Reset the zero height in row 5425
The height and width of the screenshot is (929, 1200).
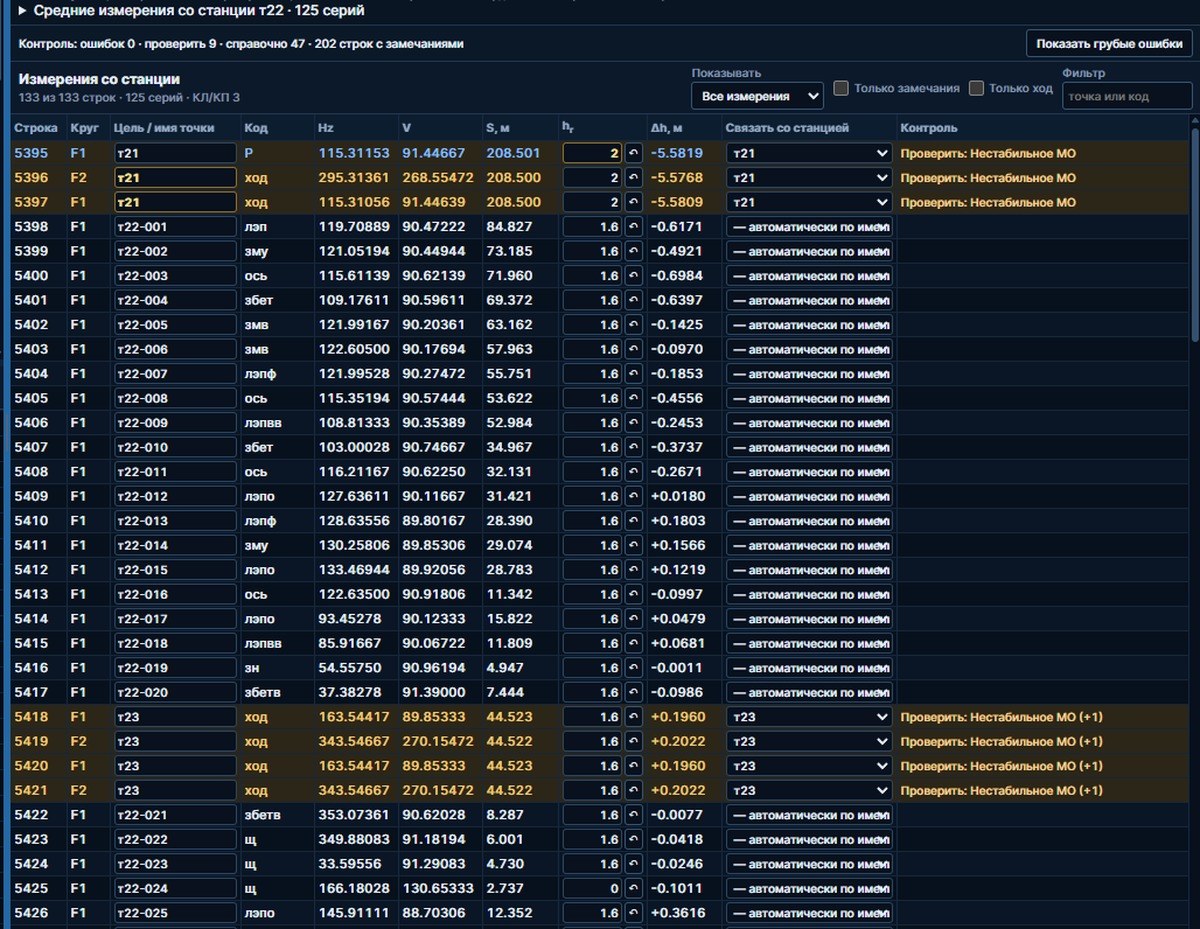[x=633, y=889]
